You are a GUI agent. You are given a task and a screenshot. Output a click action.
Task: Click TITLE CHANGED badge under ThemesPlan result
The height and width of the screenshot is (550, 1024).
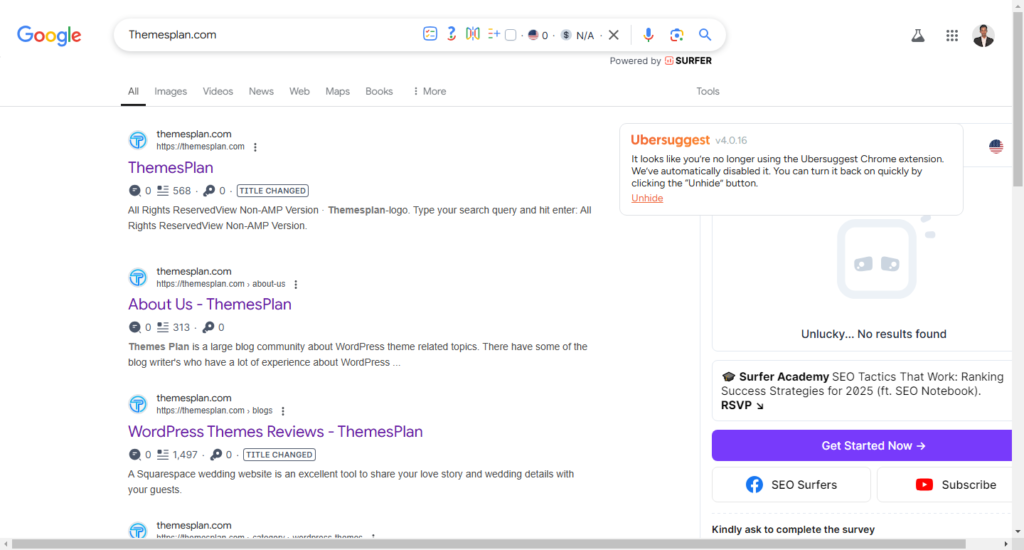pos(272,191)
